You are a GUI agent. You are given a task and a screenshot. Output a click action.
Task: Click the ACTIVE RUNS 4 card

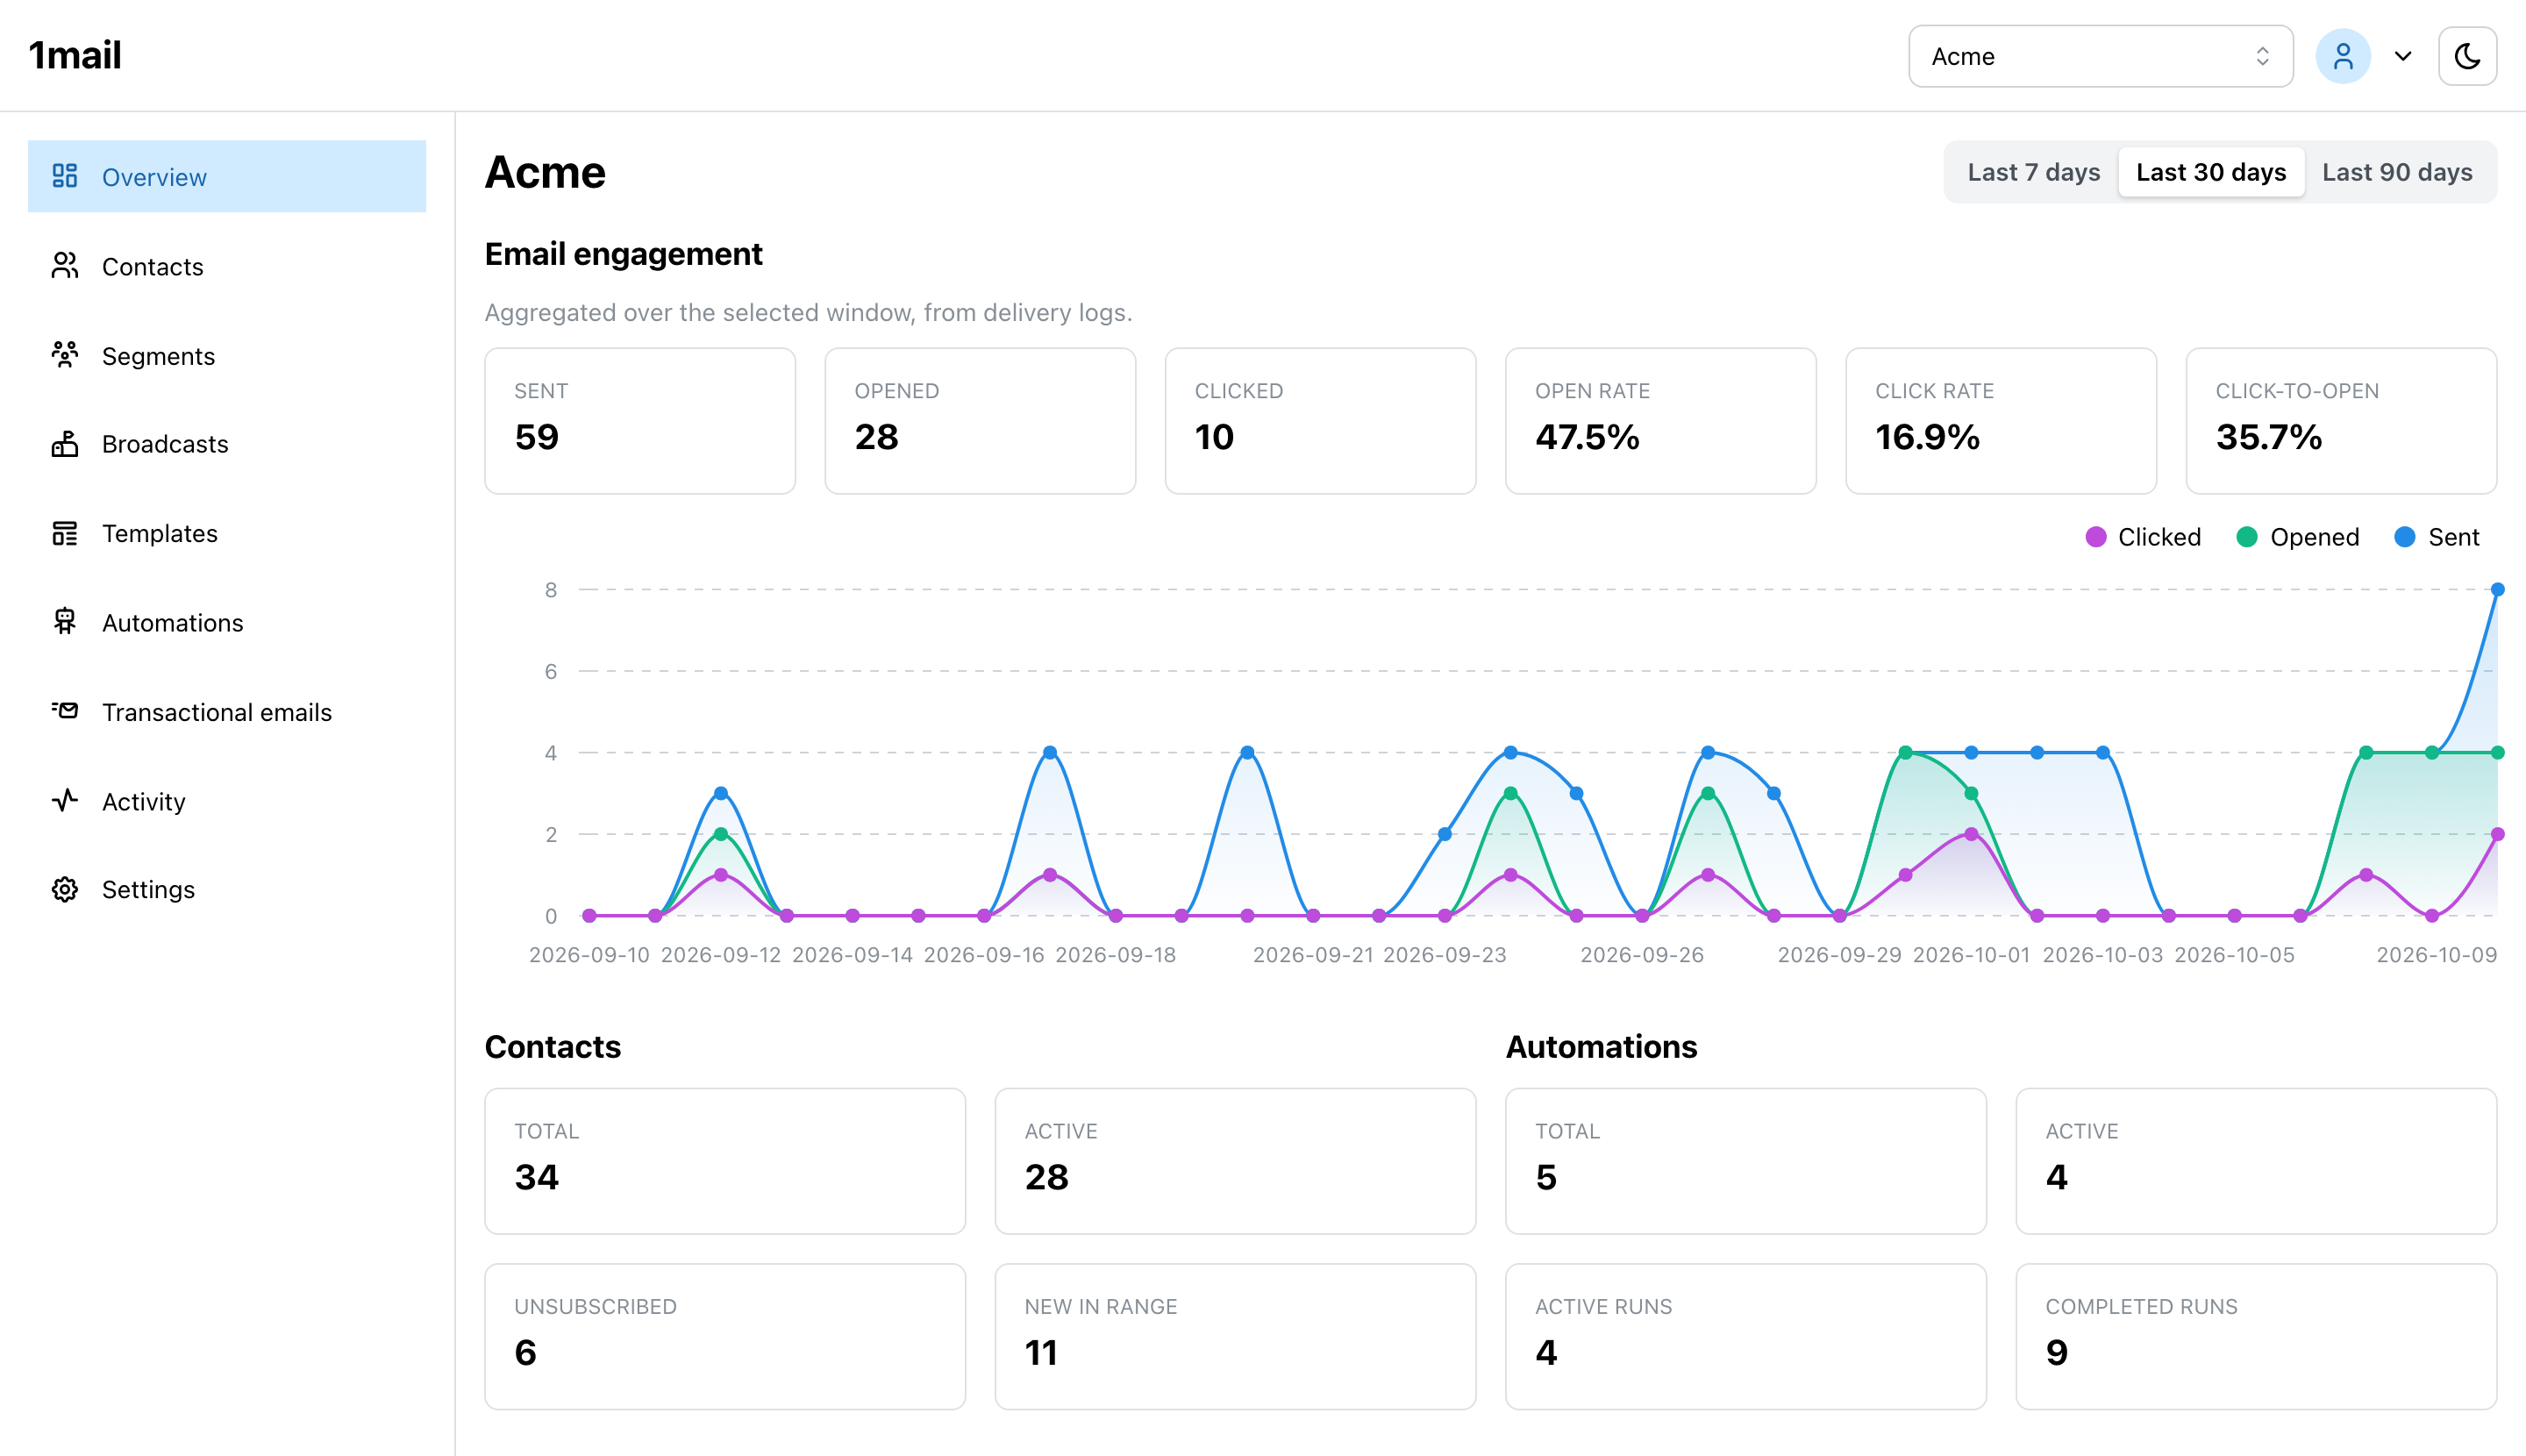[x=1746, y=1336]
